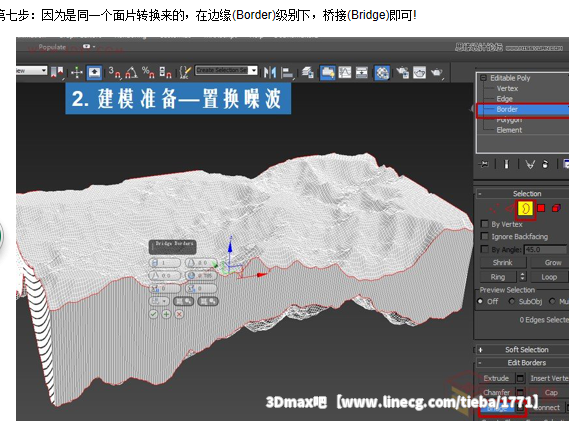The height and width of the screenshot is (421, 578).
Task: Enable the Angle Snap Toggle
Action: (x=131, y=72)
